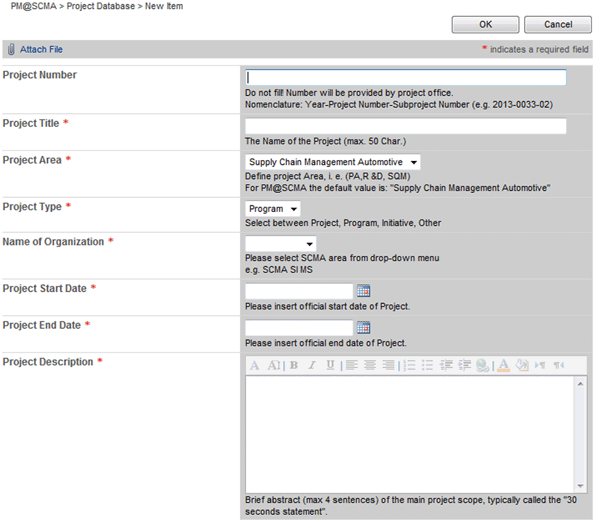Open the font color picker

tap(503, 365)
